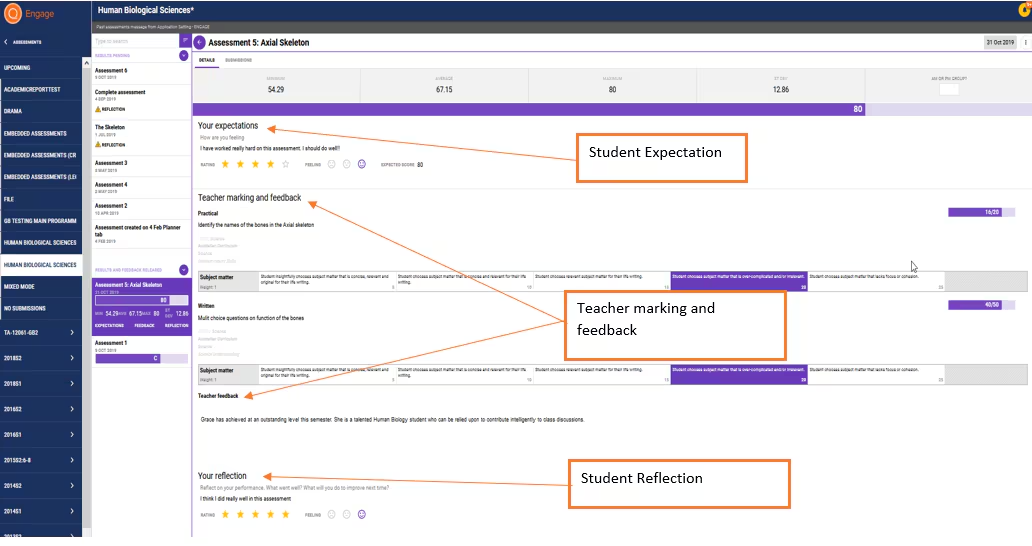Expand the TA-12061-GB2 sidebar group
The height and width of the screenshot is (546, 1032).
[41, 333]
